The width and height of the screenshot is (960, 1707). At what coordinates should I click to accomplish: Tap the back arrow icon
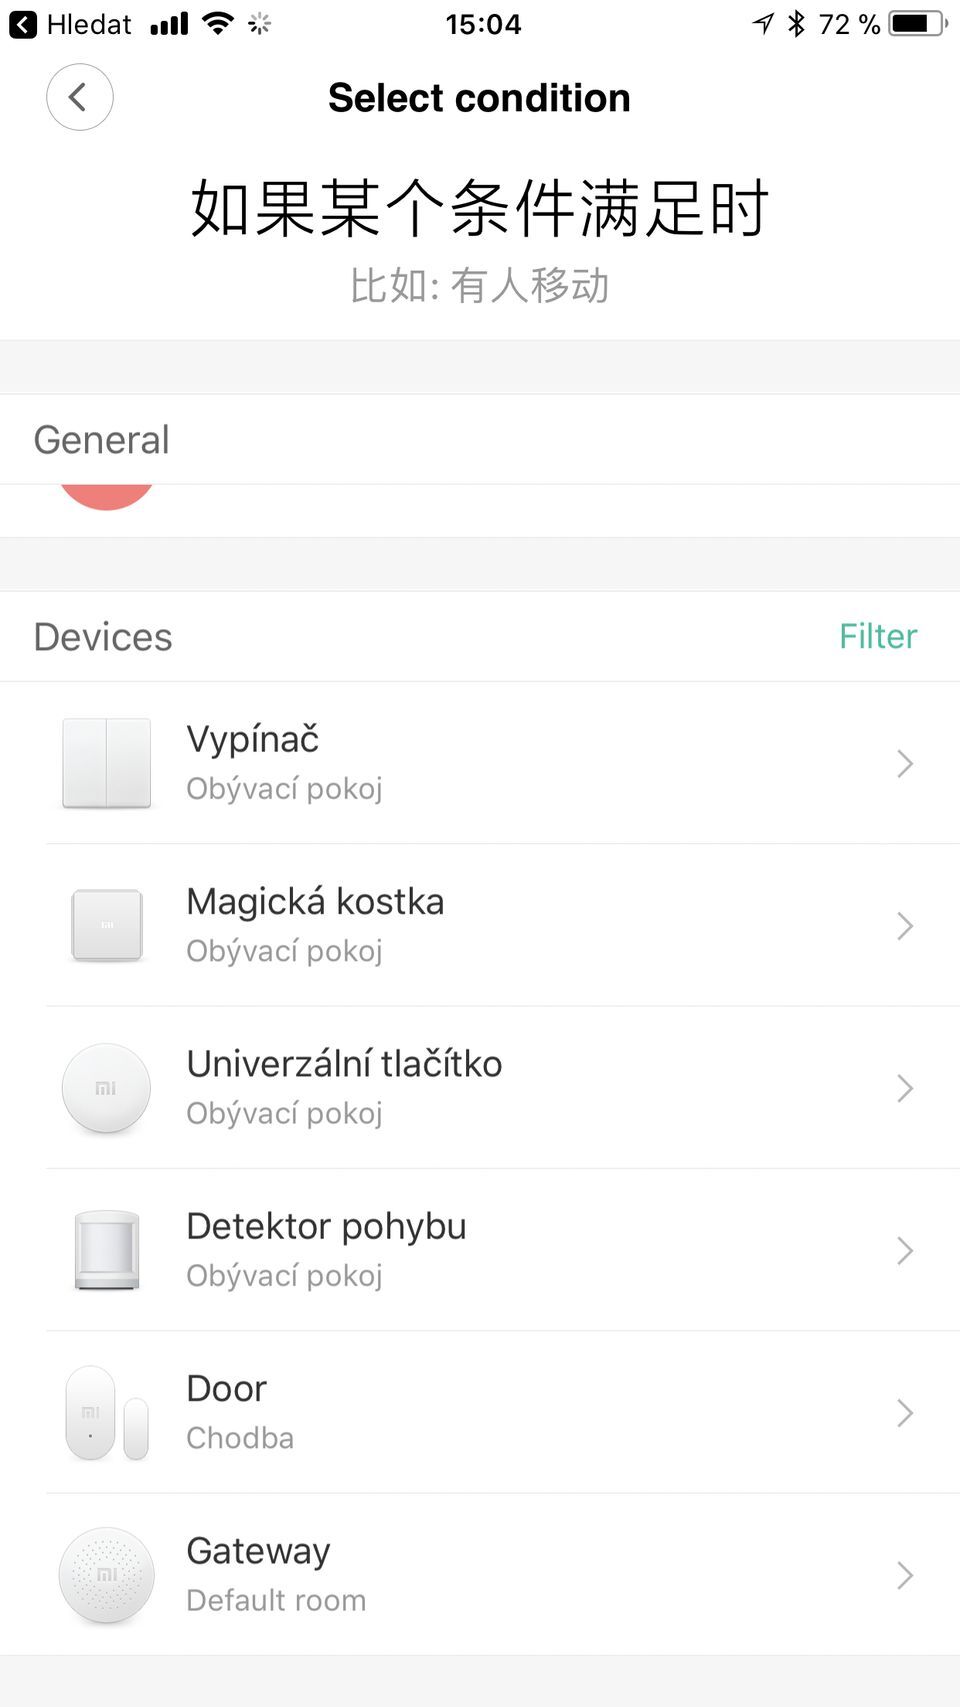tap(79, 97)
